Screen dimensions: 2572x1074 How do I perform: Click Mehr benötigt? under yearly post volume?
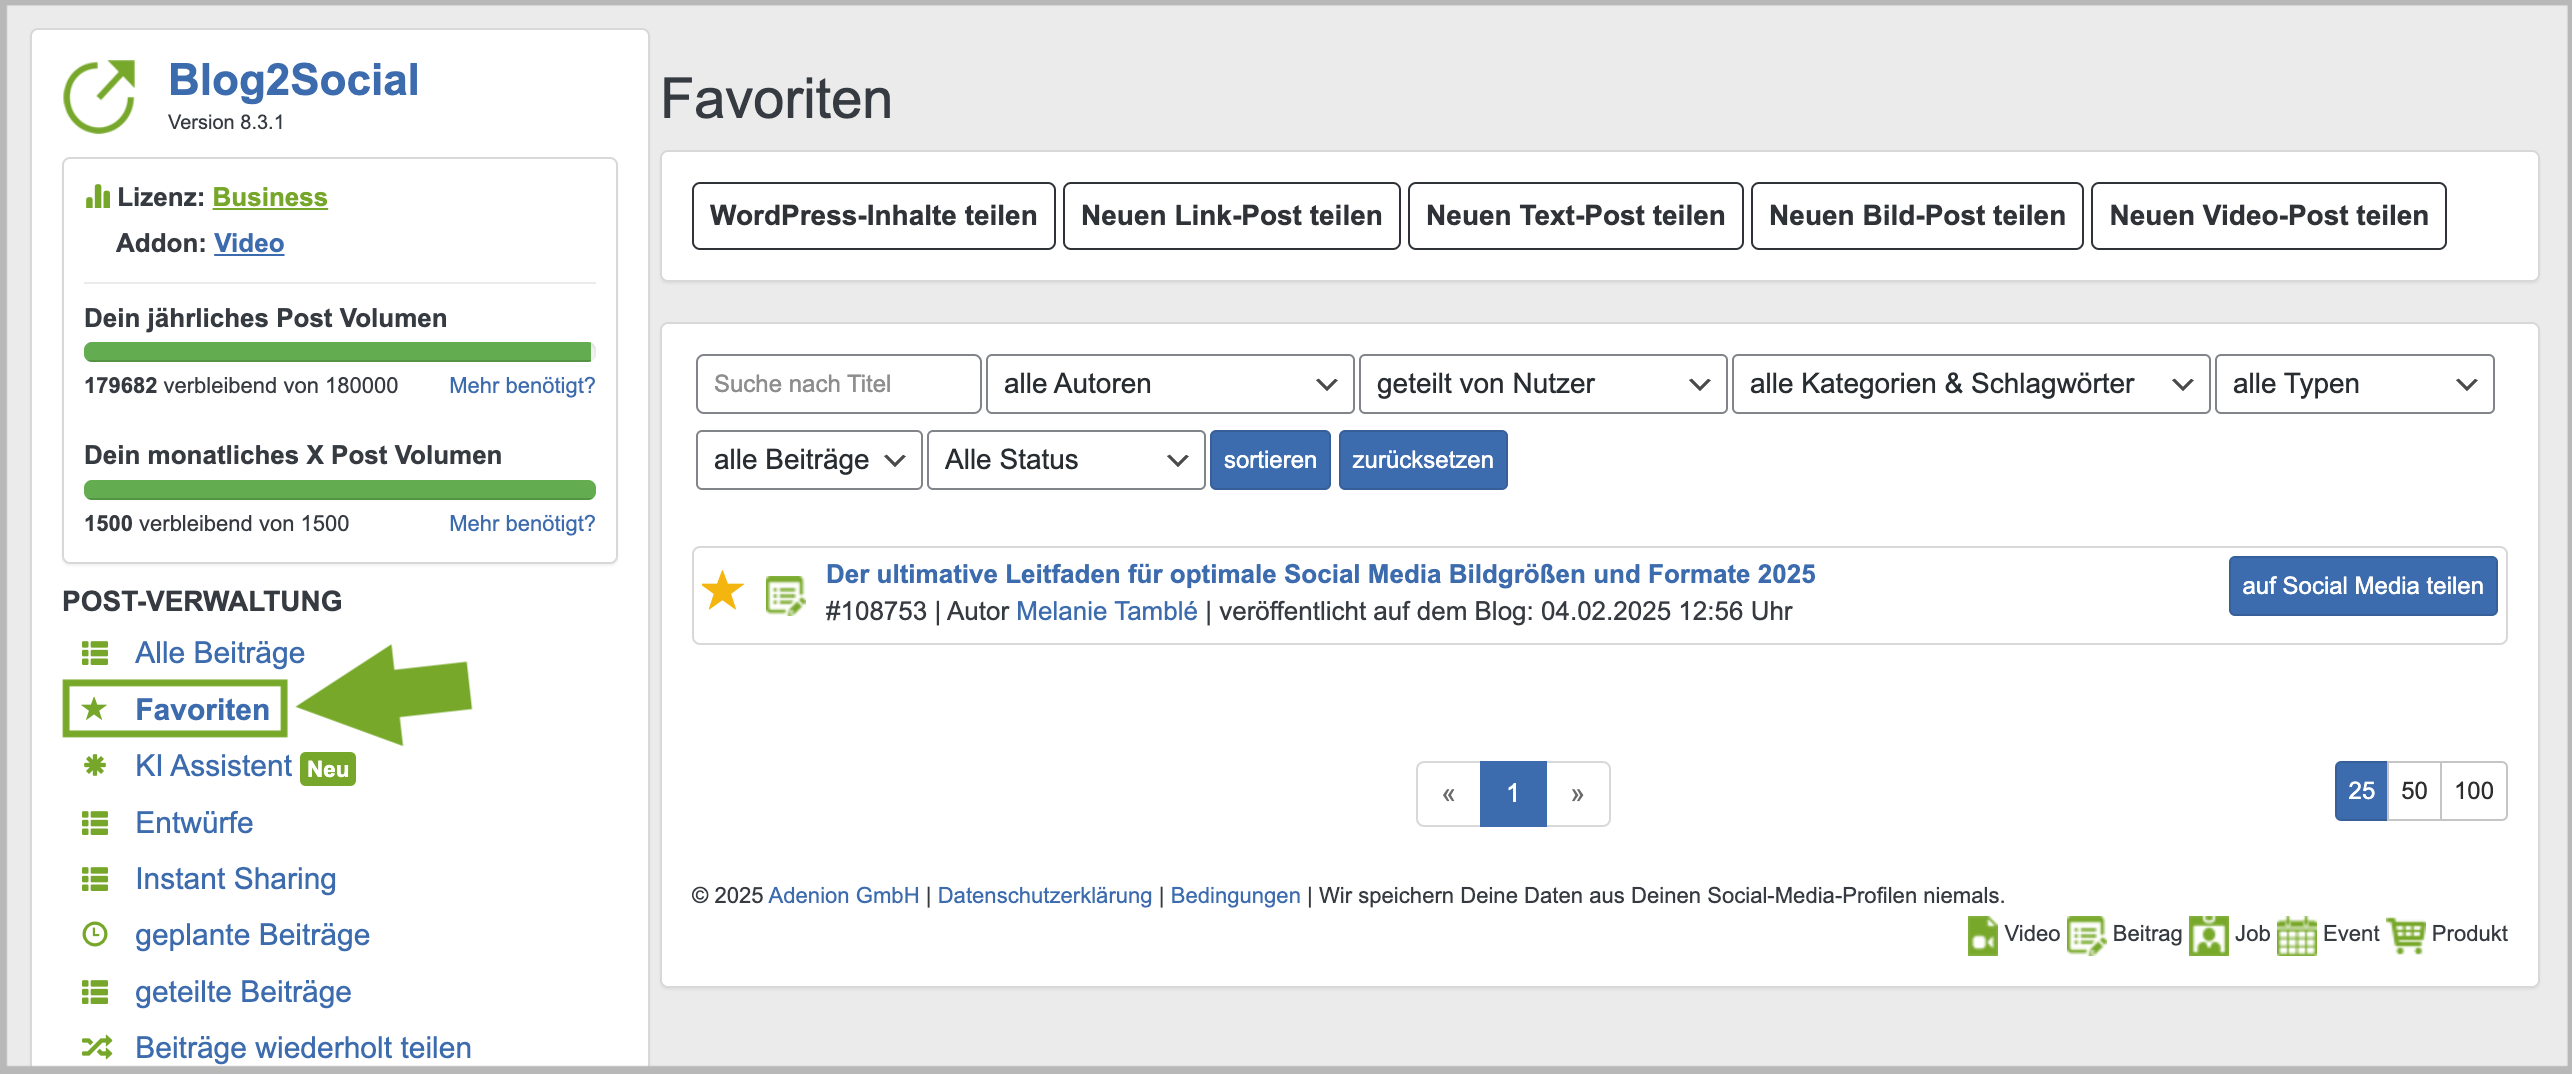pyautogui.click(x=522, y=385)
